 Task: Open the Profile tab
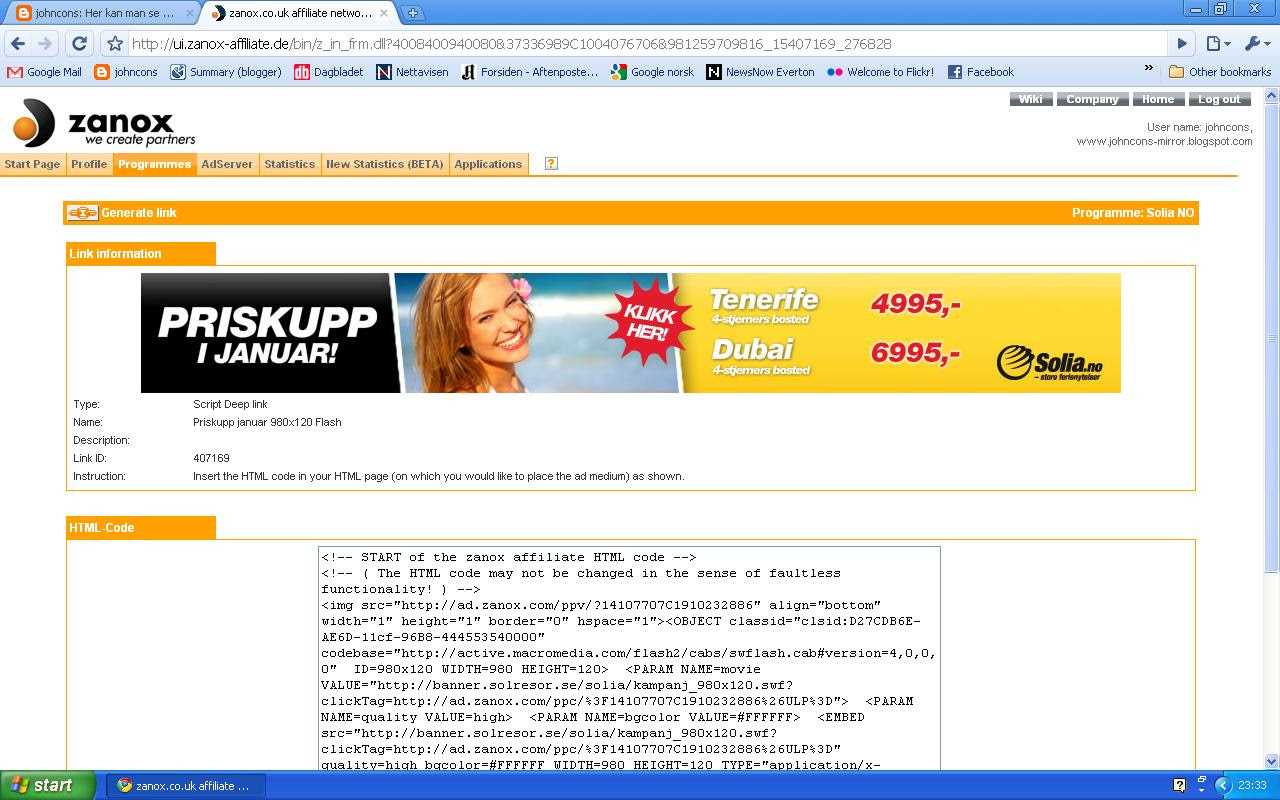click(89, 164)
